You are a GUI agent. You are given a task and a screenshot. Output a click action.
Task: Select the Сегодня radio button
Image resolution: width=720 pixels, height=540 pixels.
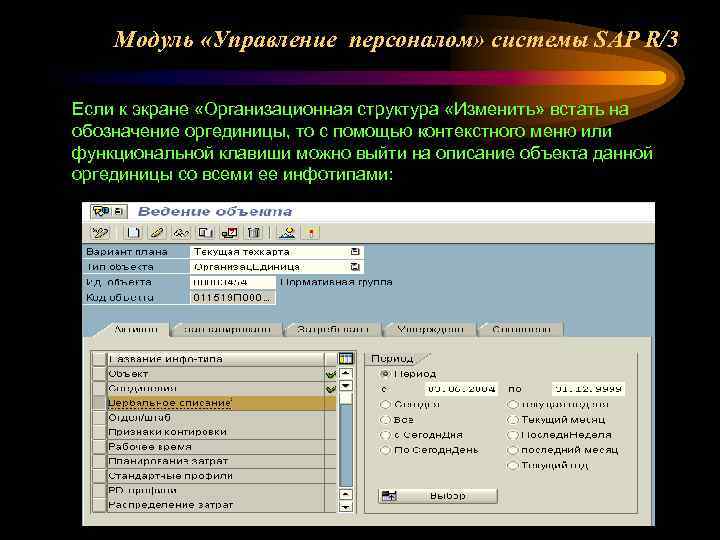[x=385, y=405]
